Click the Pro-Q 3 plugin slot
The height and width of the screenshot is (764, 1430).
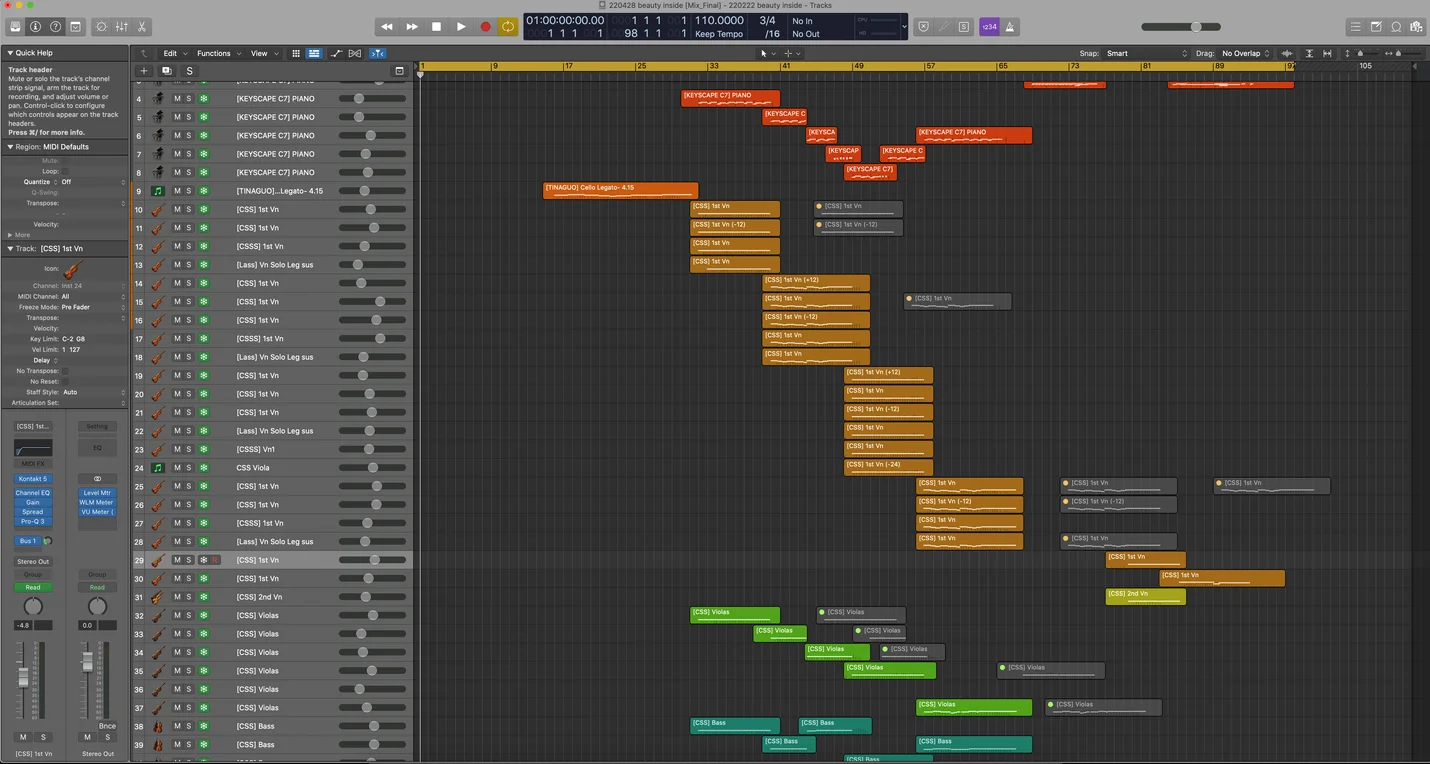tap(33, 521)
